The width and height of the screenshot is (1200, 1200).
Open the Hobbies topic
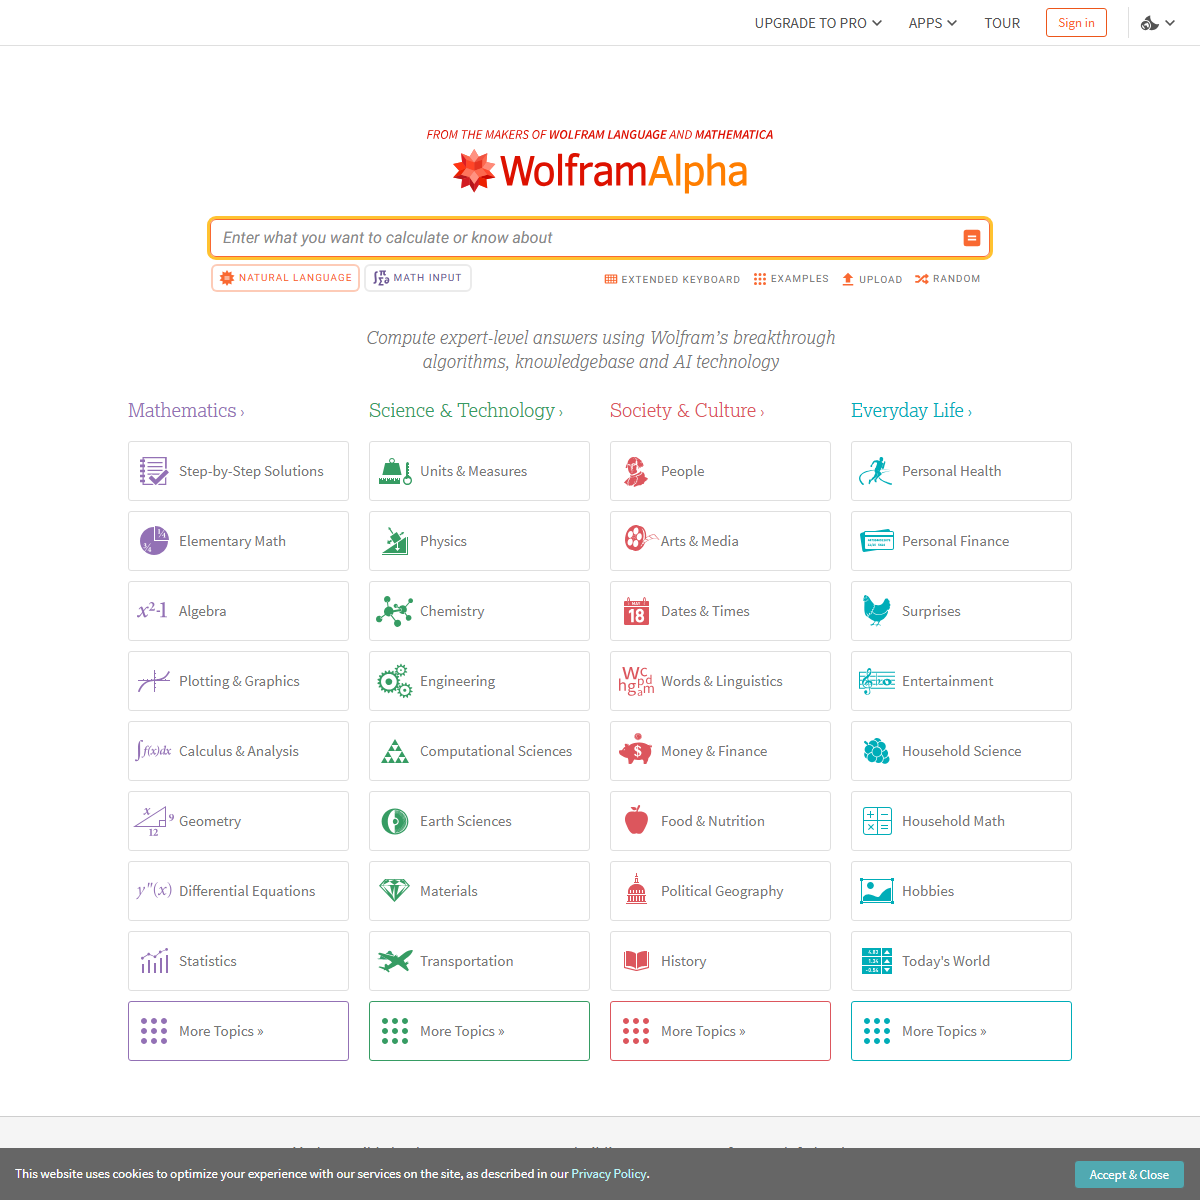click(x=961, y=891)
